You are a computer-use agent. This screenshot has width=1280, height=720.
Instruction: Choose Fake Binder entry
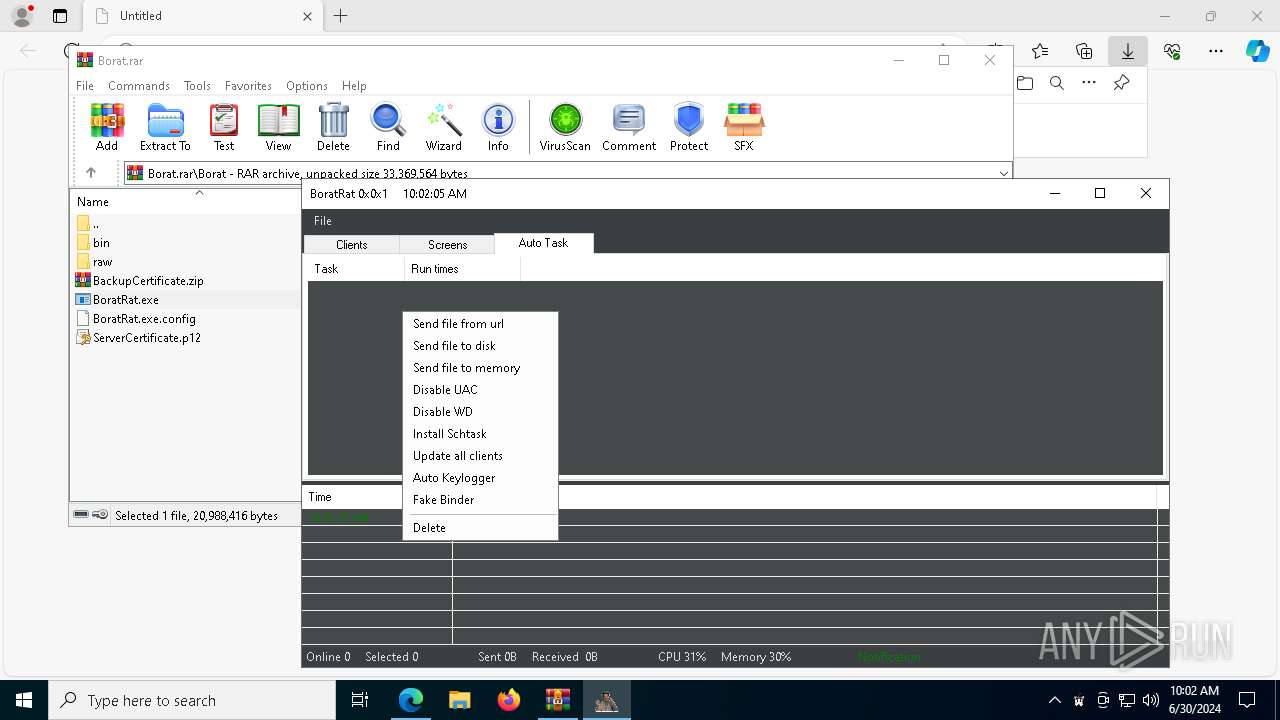[480, 500]
